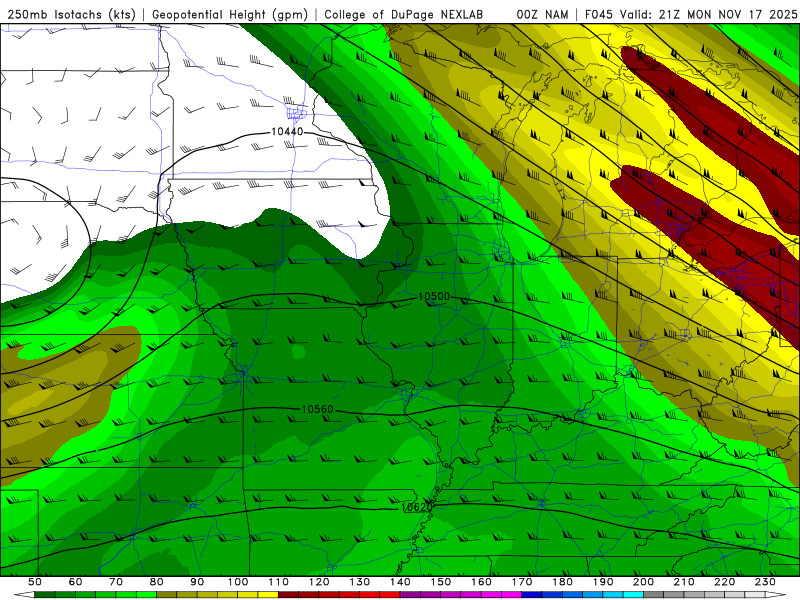Click the 210 kts label on color bar
The image size is (800, 600).
684,582
